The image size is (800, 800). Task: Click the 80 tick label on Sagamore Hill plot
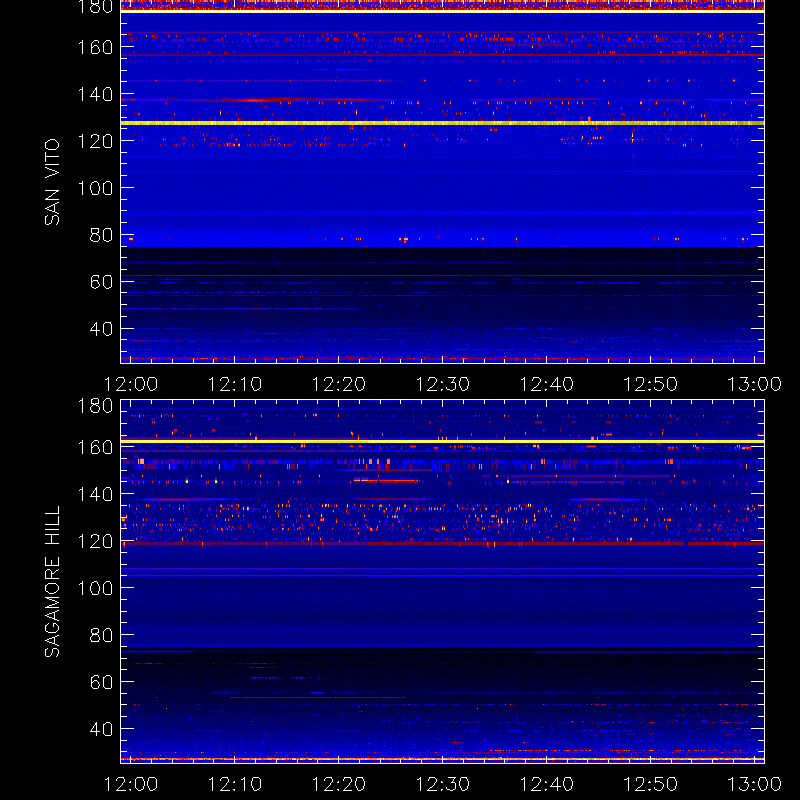click(x=101, y=635)
